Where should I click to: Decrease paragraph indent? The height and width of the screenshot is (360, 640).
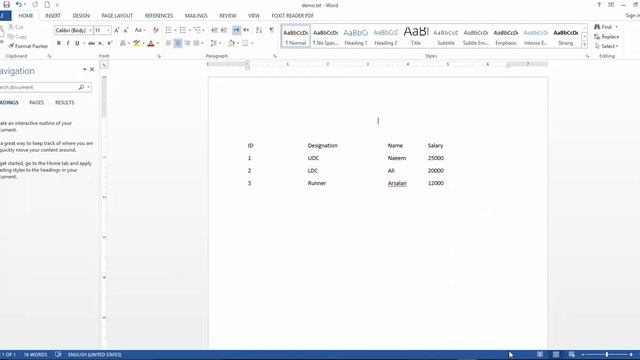click(214, 30)
